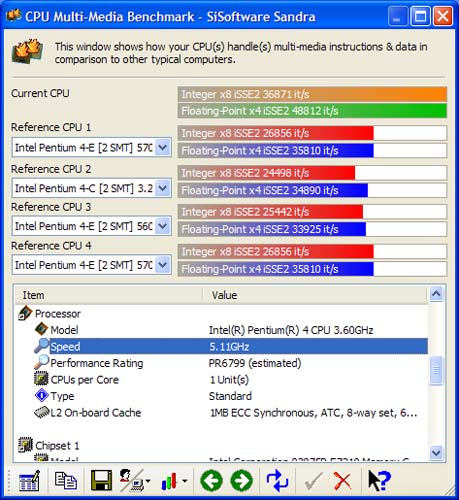Select the Model row

coord(221,330)
